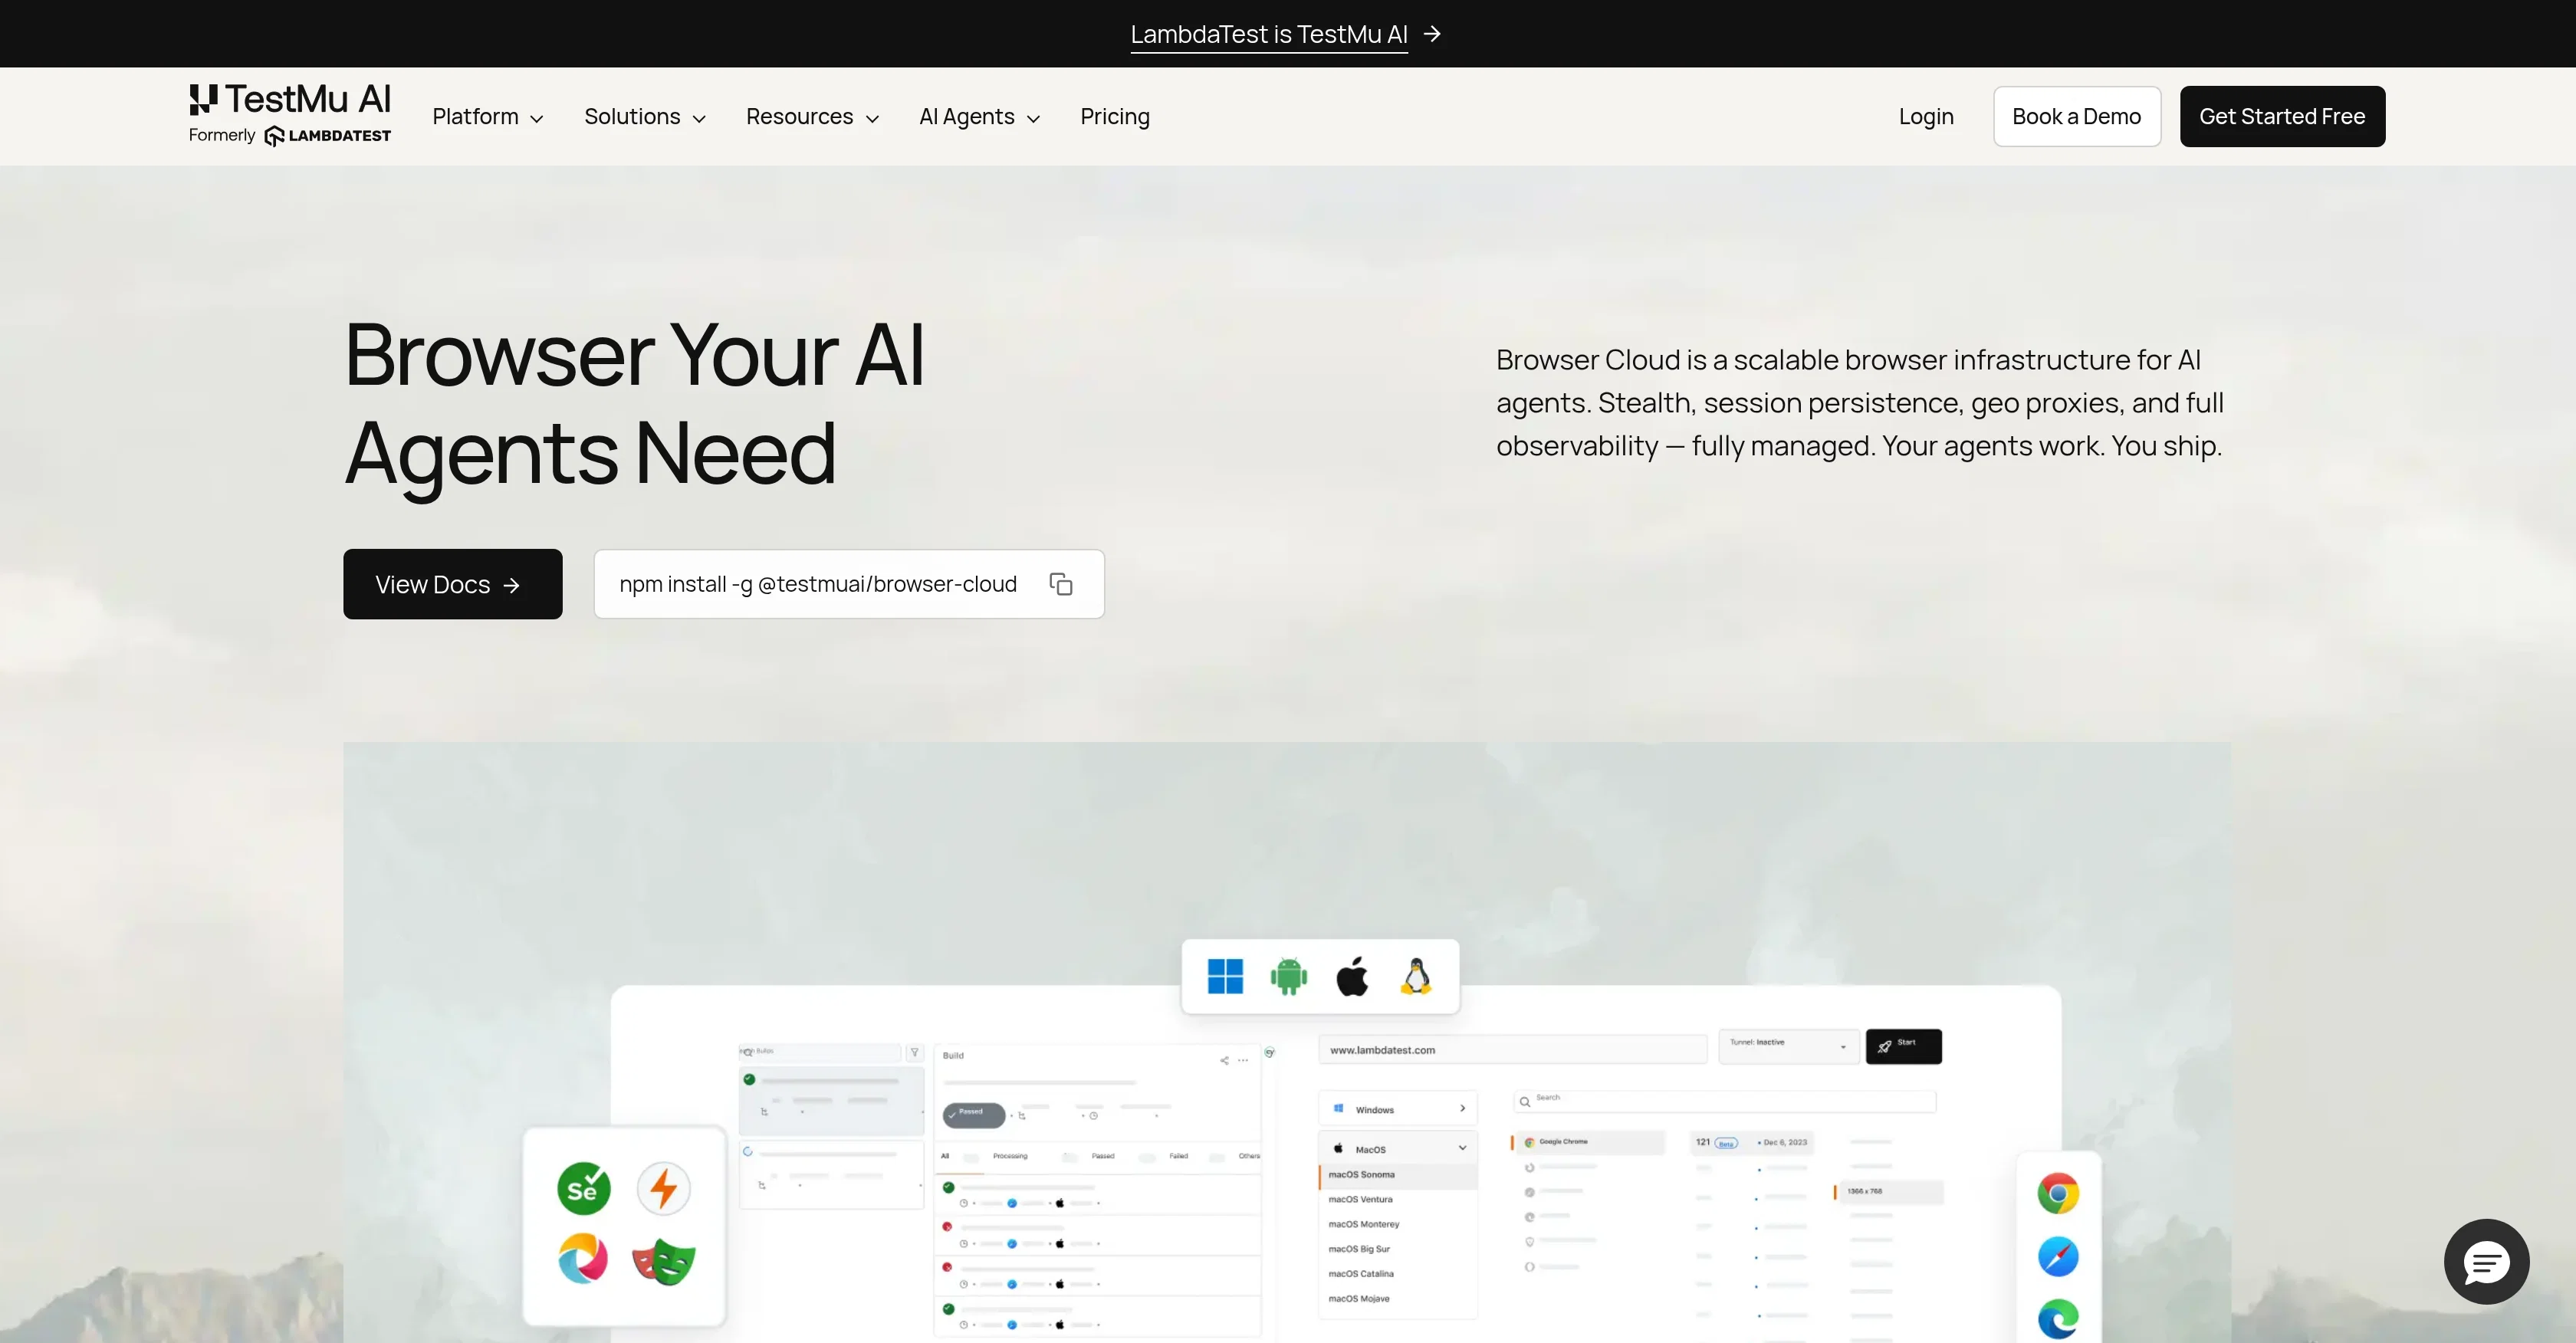The image size is (2576, 1343).
Task: Switch to the Failed tab
Action: click(x=1179, y=1156)
